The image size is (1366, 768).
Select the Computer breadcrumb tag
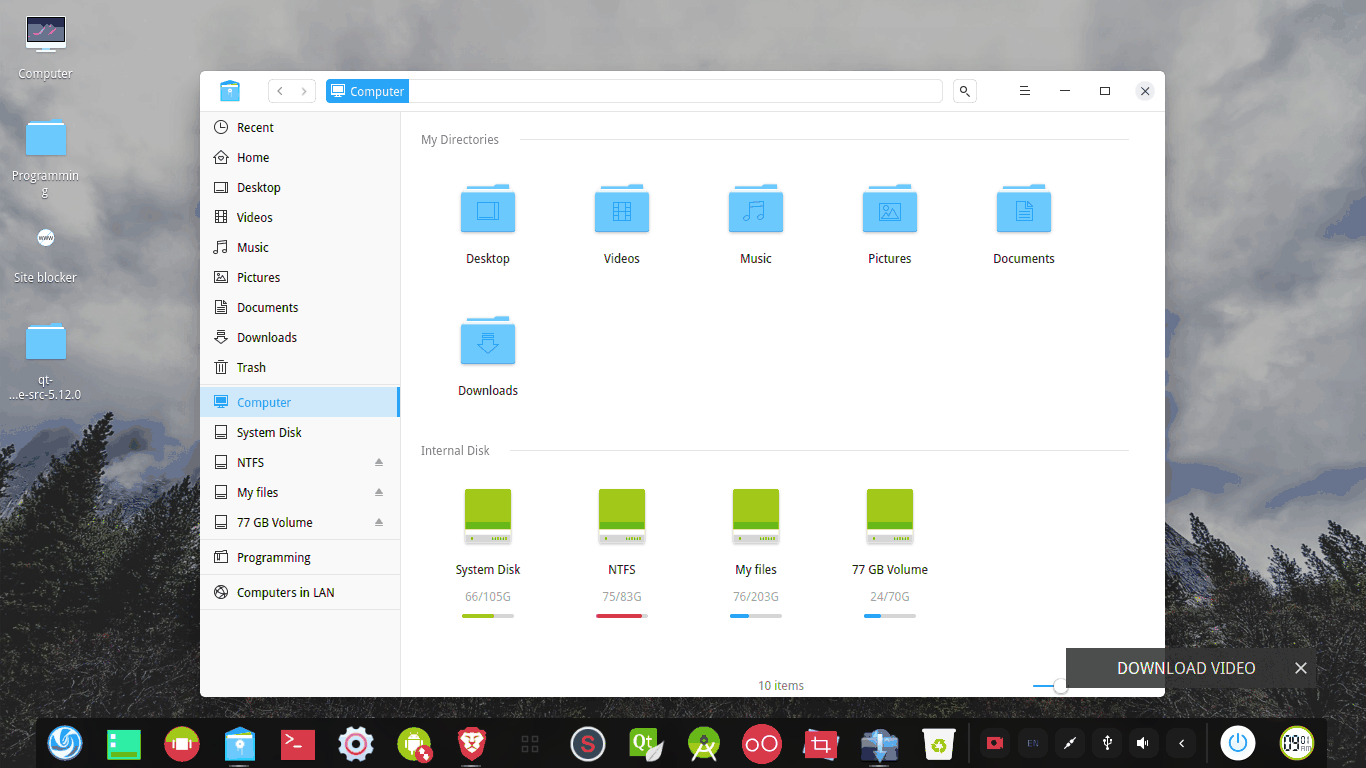(367, 90)
